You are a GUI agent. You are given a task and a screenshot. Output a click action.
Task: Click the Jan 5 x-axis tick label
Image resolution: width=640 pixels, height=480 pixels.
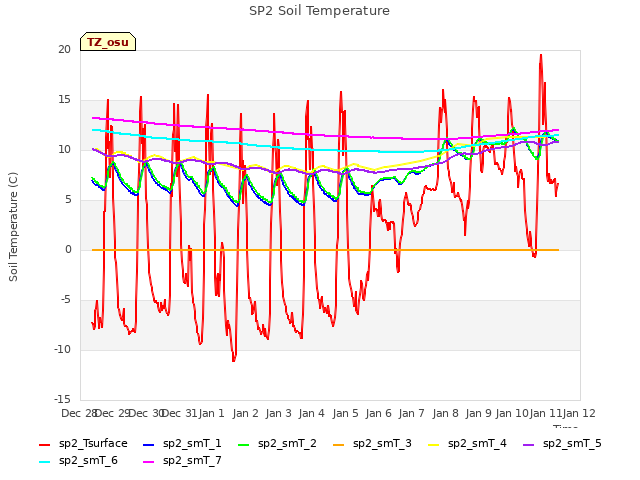(x=345, y=413)
